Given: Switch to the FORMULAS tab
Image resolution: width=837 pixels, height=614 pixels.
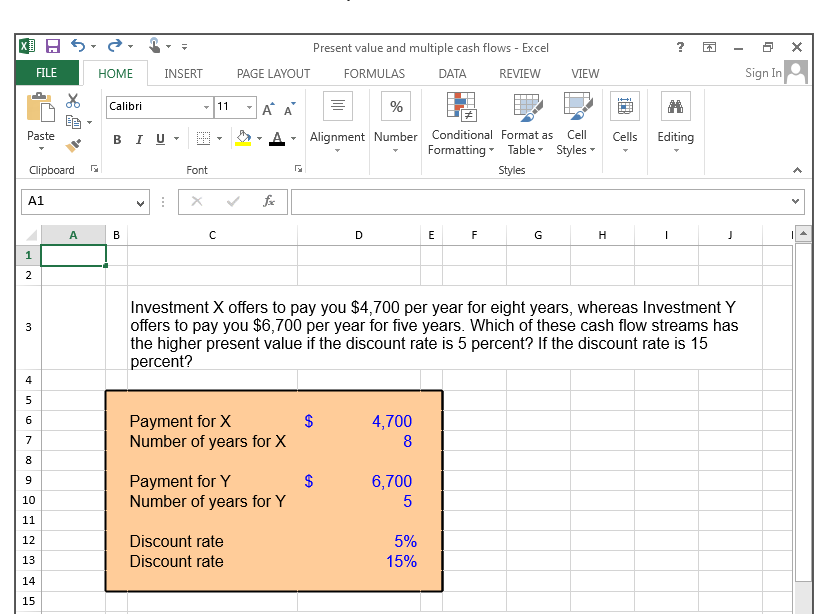Looking at the screenshot, I should [x=374, y=74].
